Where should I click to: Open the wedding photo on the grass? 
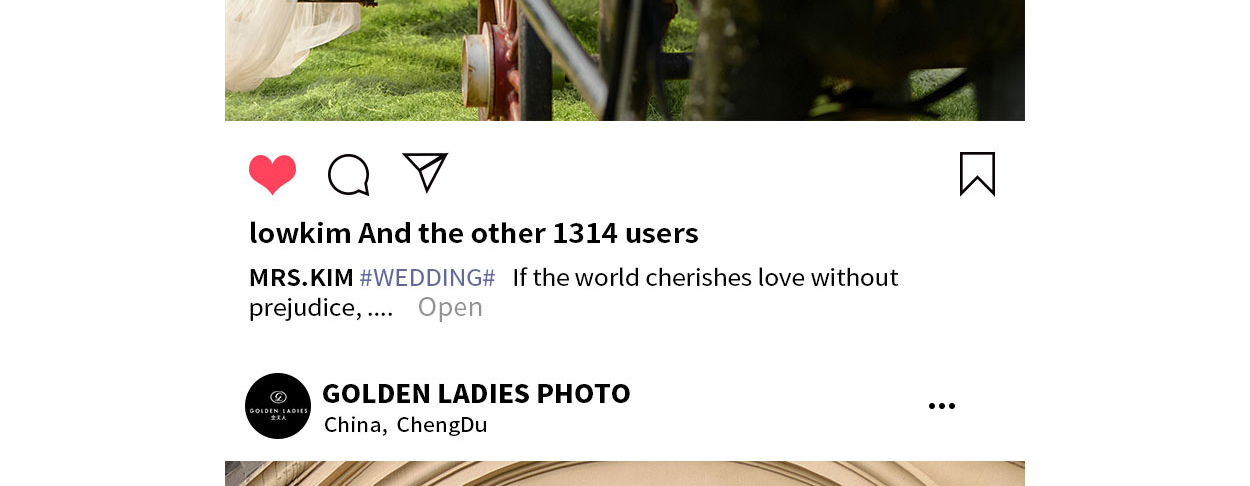[625, 60]
